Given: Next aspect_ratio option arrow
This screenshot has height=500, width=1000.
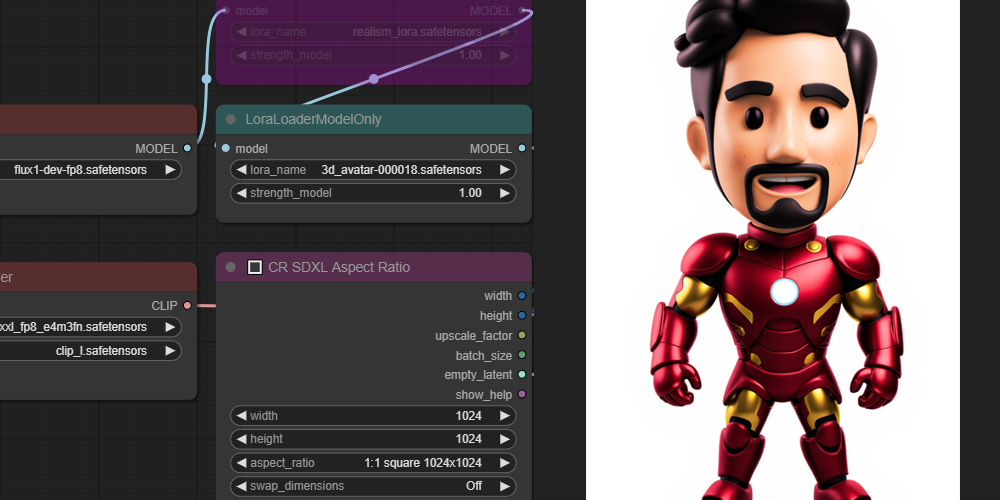Looking at the screenshot, I should [504, 463].
